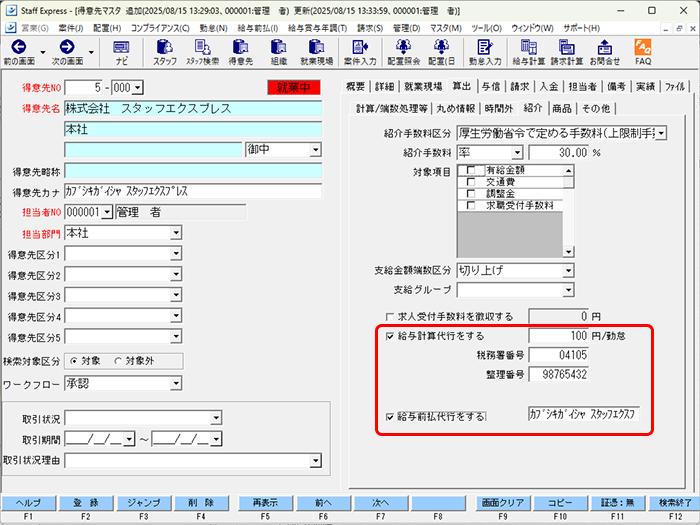Open the 案件入力 toolbar icon
Image resolution: width=700 pixels, height=525 pixels.
[x=360, y=47]
